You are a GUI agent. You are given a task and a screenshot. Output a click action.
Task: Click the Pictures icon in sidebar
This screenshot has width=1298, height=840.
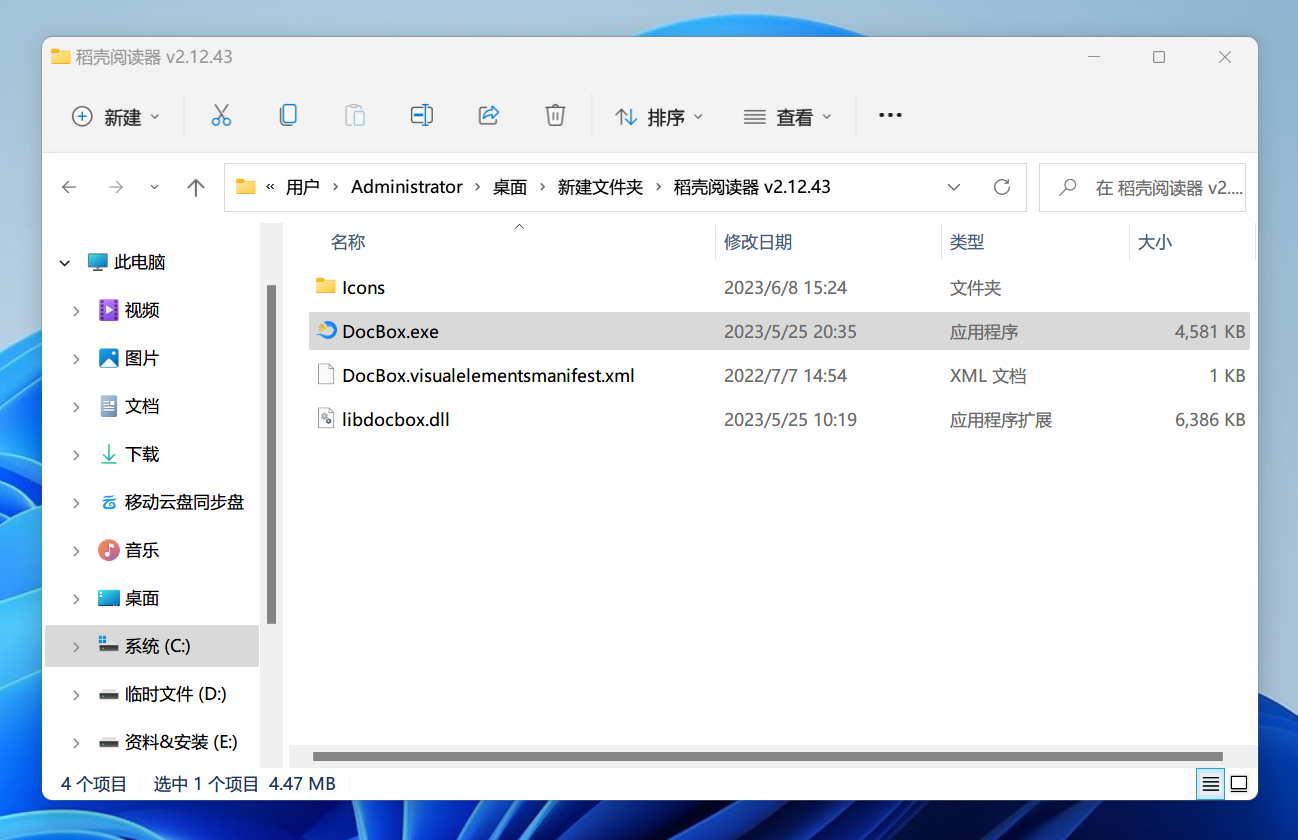(109, 358)
